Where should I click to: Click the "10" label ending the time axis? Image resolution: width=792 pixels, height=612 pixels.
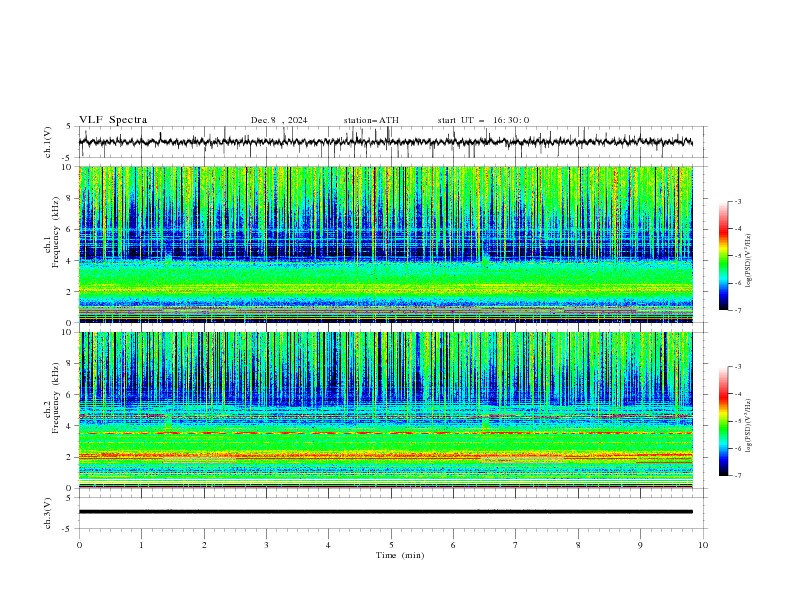click(703, 545)
